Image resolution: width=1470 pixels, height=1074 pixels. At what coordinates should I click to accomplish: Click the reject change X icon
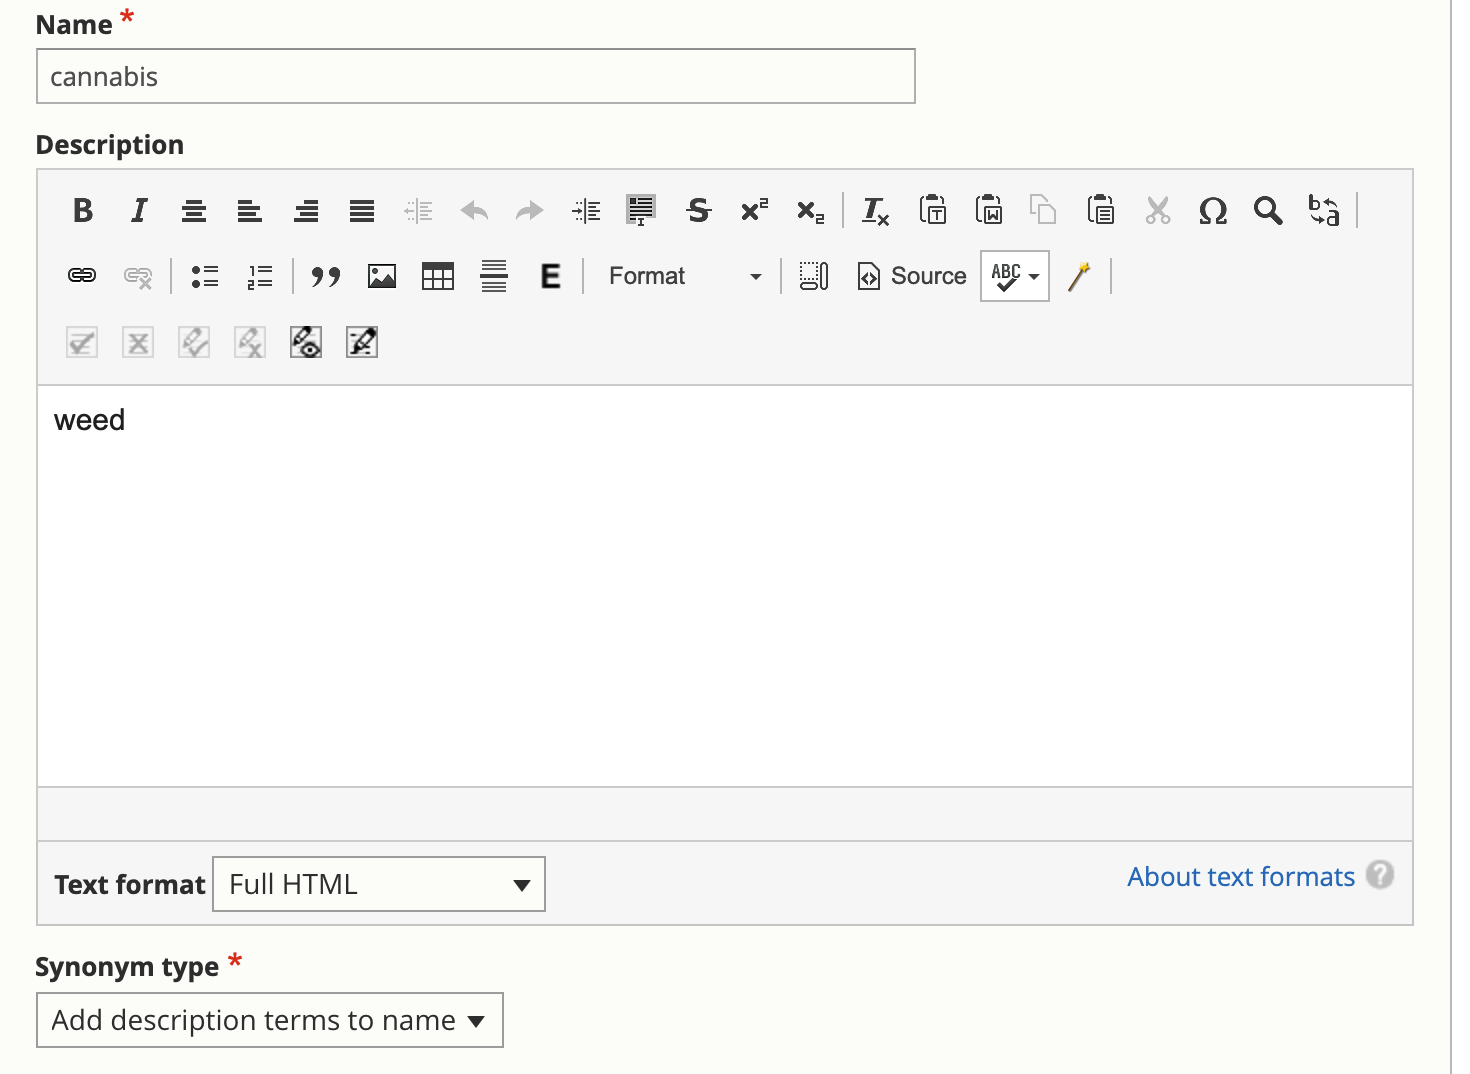click(x=138, y=343)
